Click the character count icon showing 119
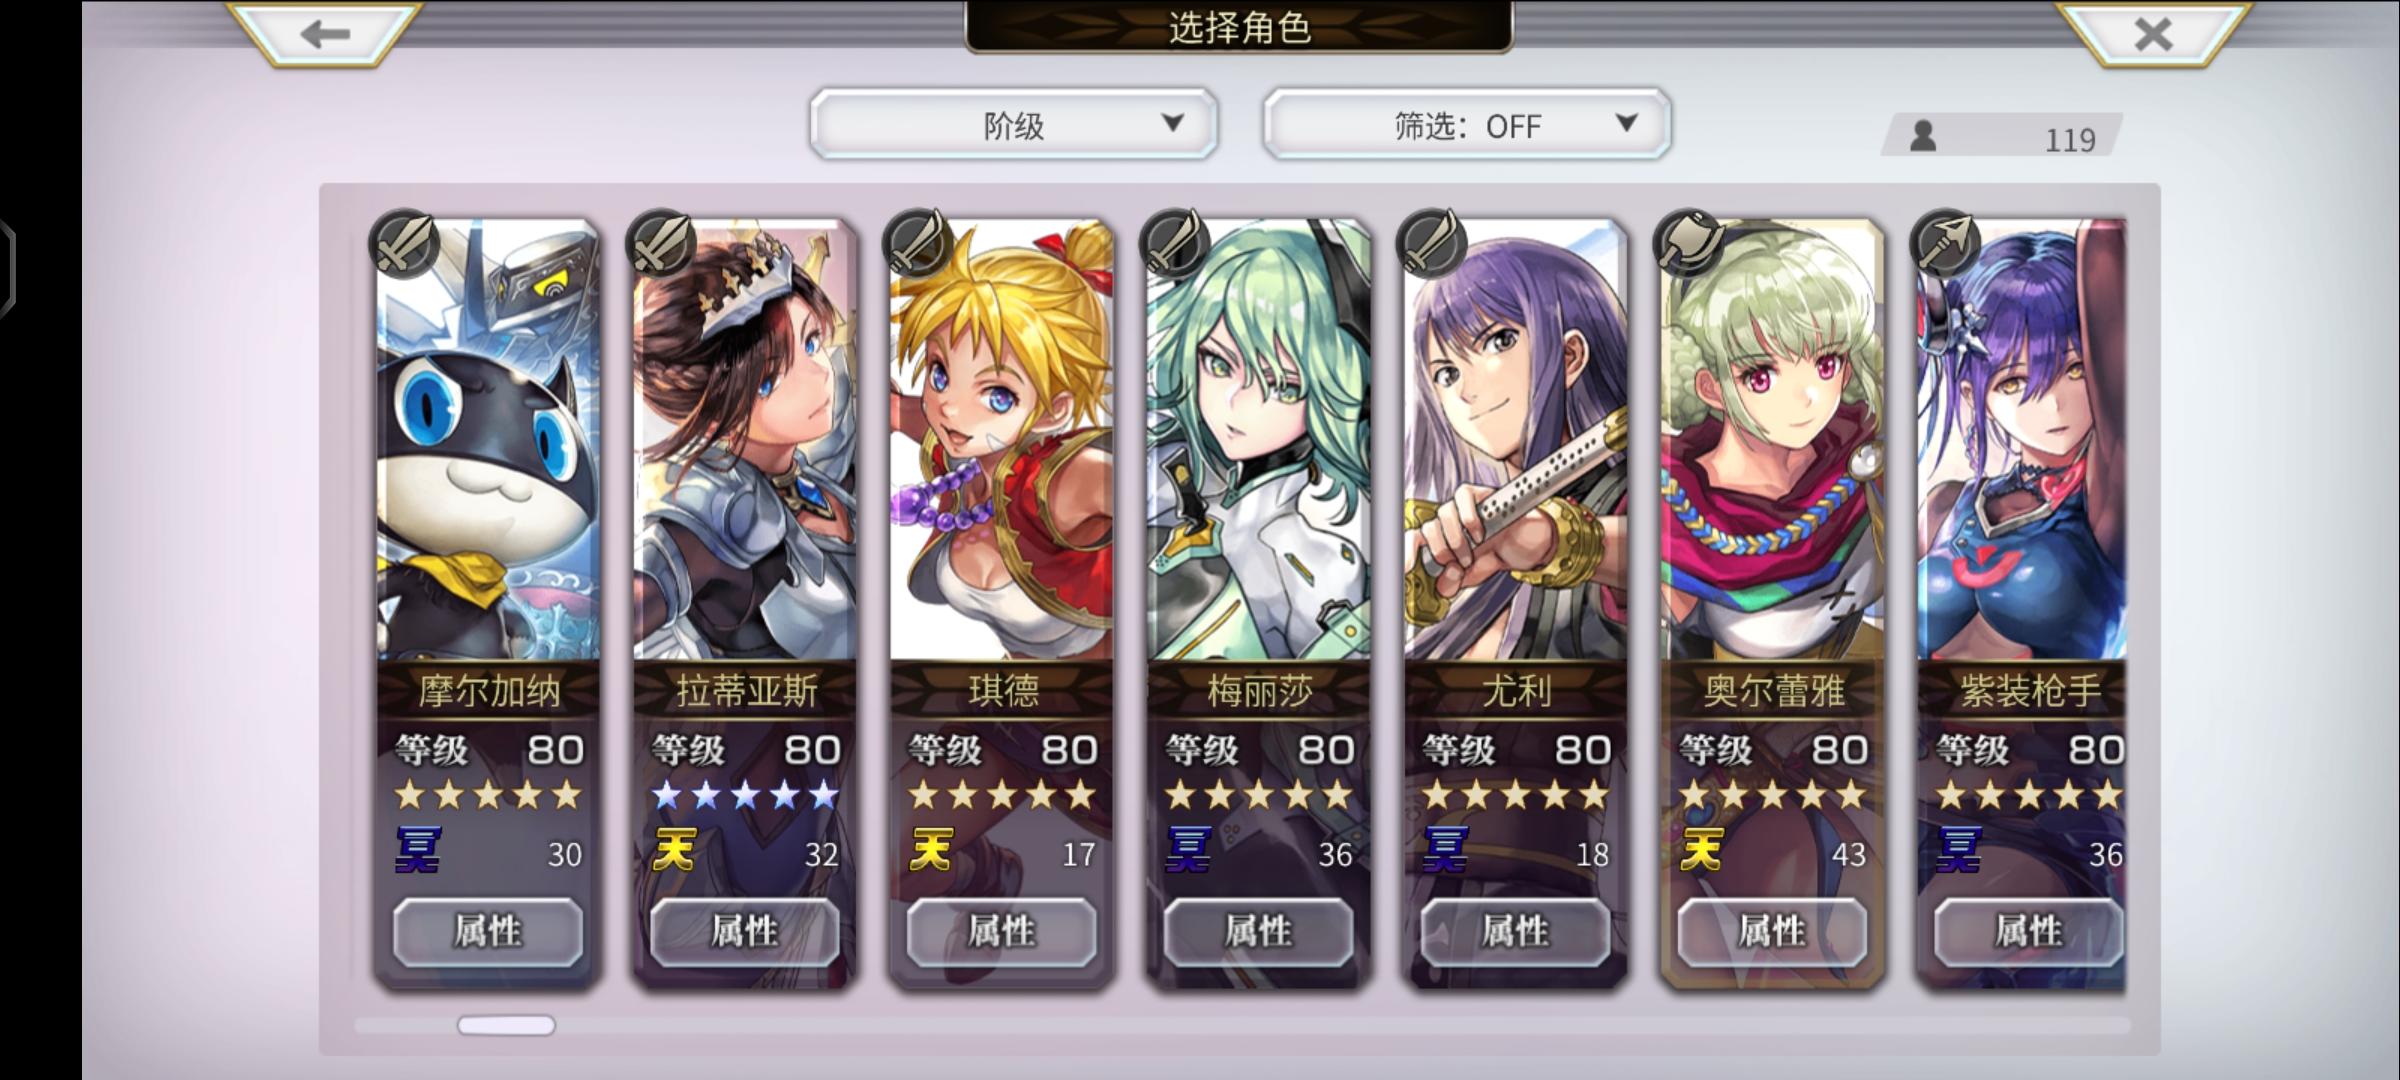This screenshot has height=1080, width=2400. click(1923, 136)
